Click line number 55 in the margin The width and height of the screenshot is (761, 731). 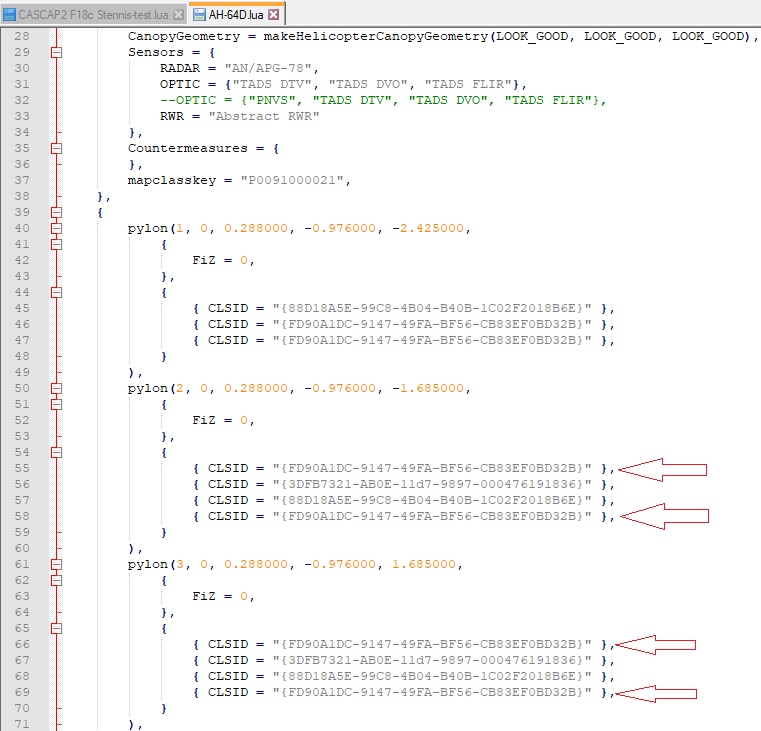(22, 468)
